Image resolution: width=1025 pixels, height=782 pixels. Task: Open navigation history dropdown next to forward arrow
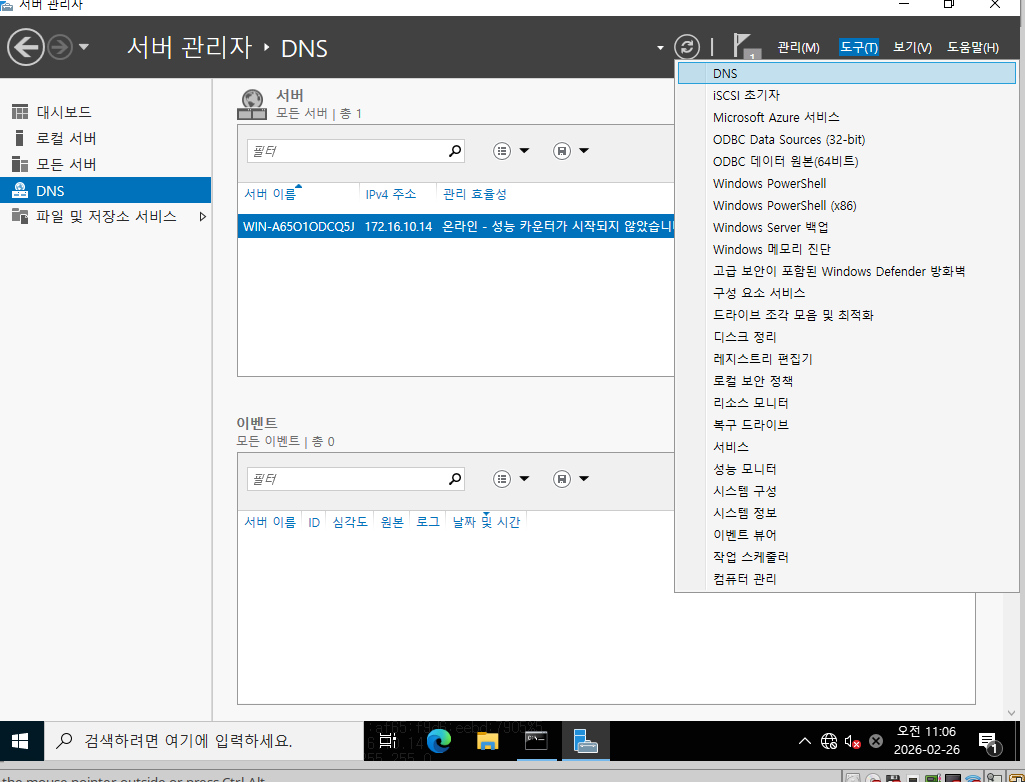click(84, 47)
